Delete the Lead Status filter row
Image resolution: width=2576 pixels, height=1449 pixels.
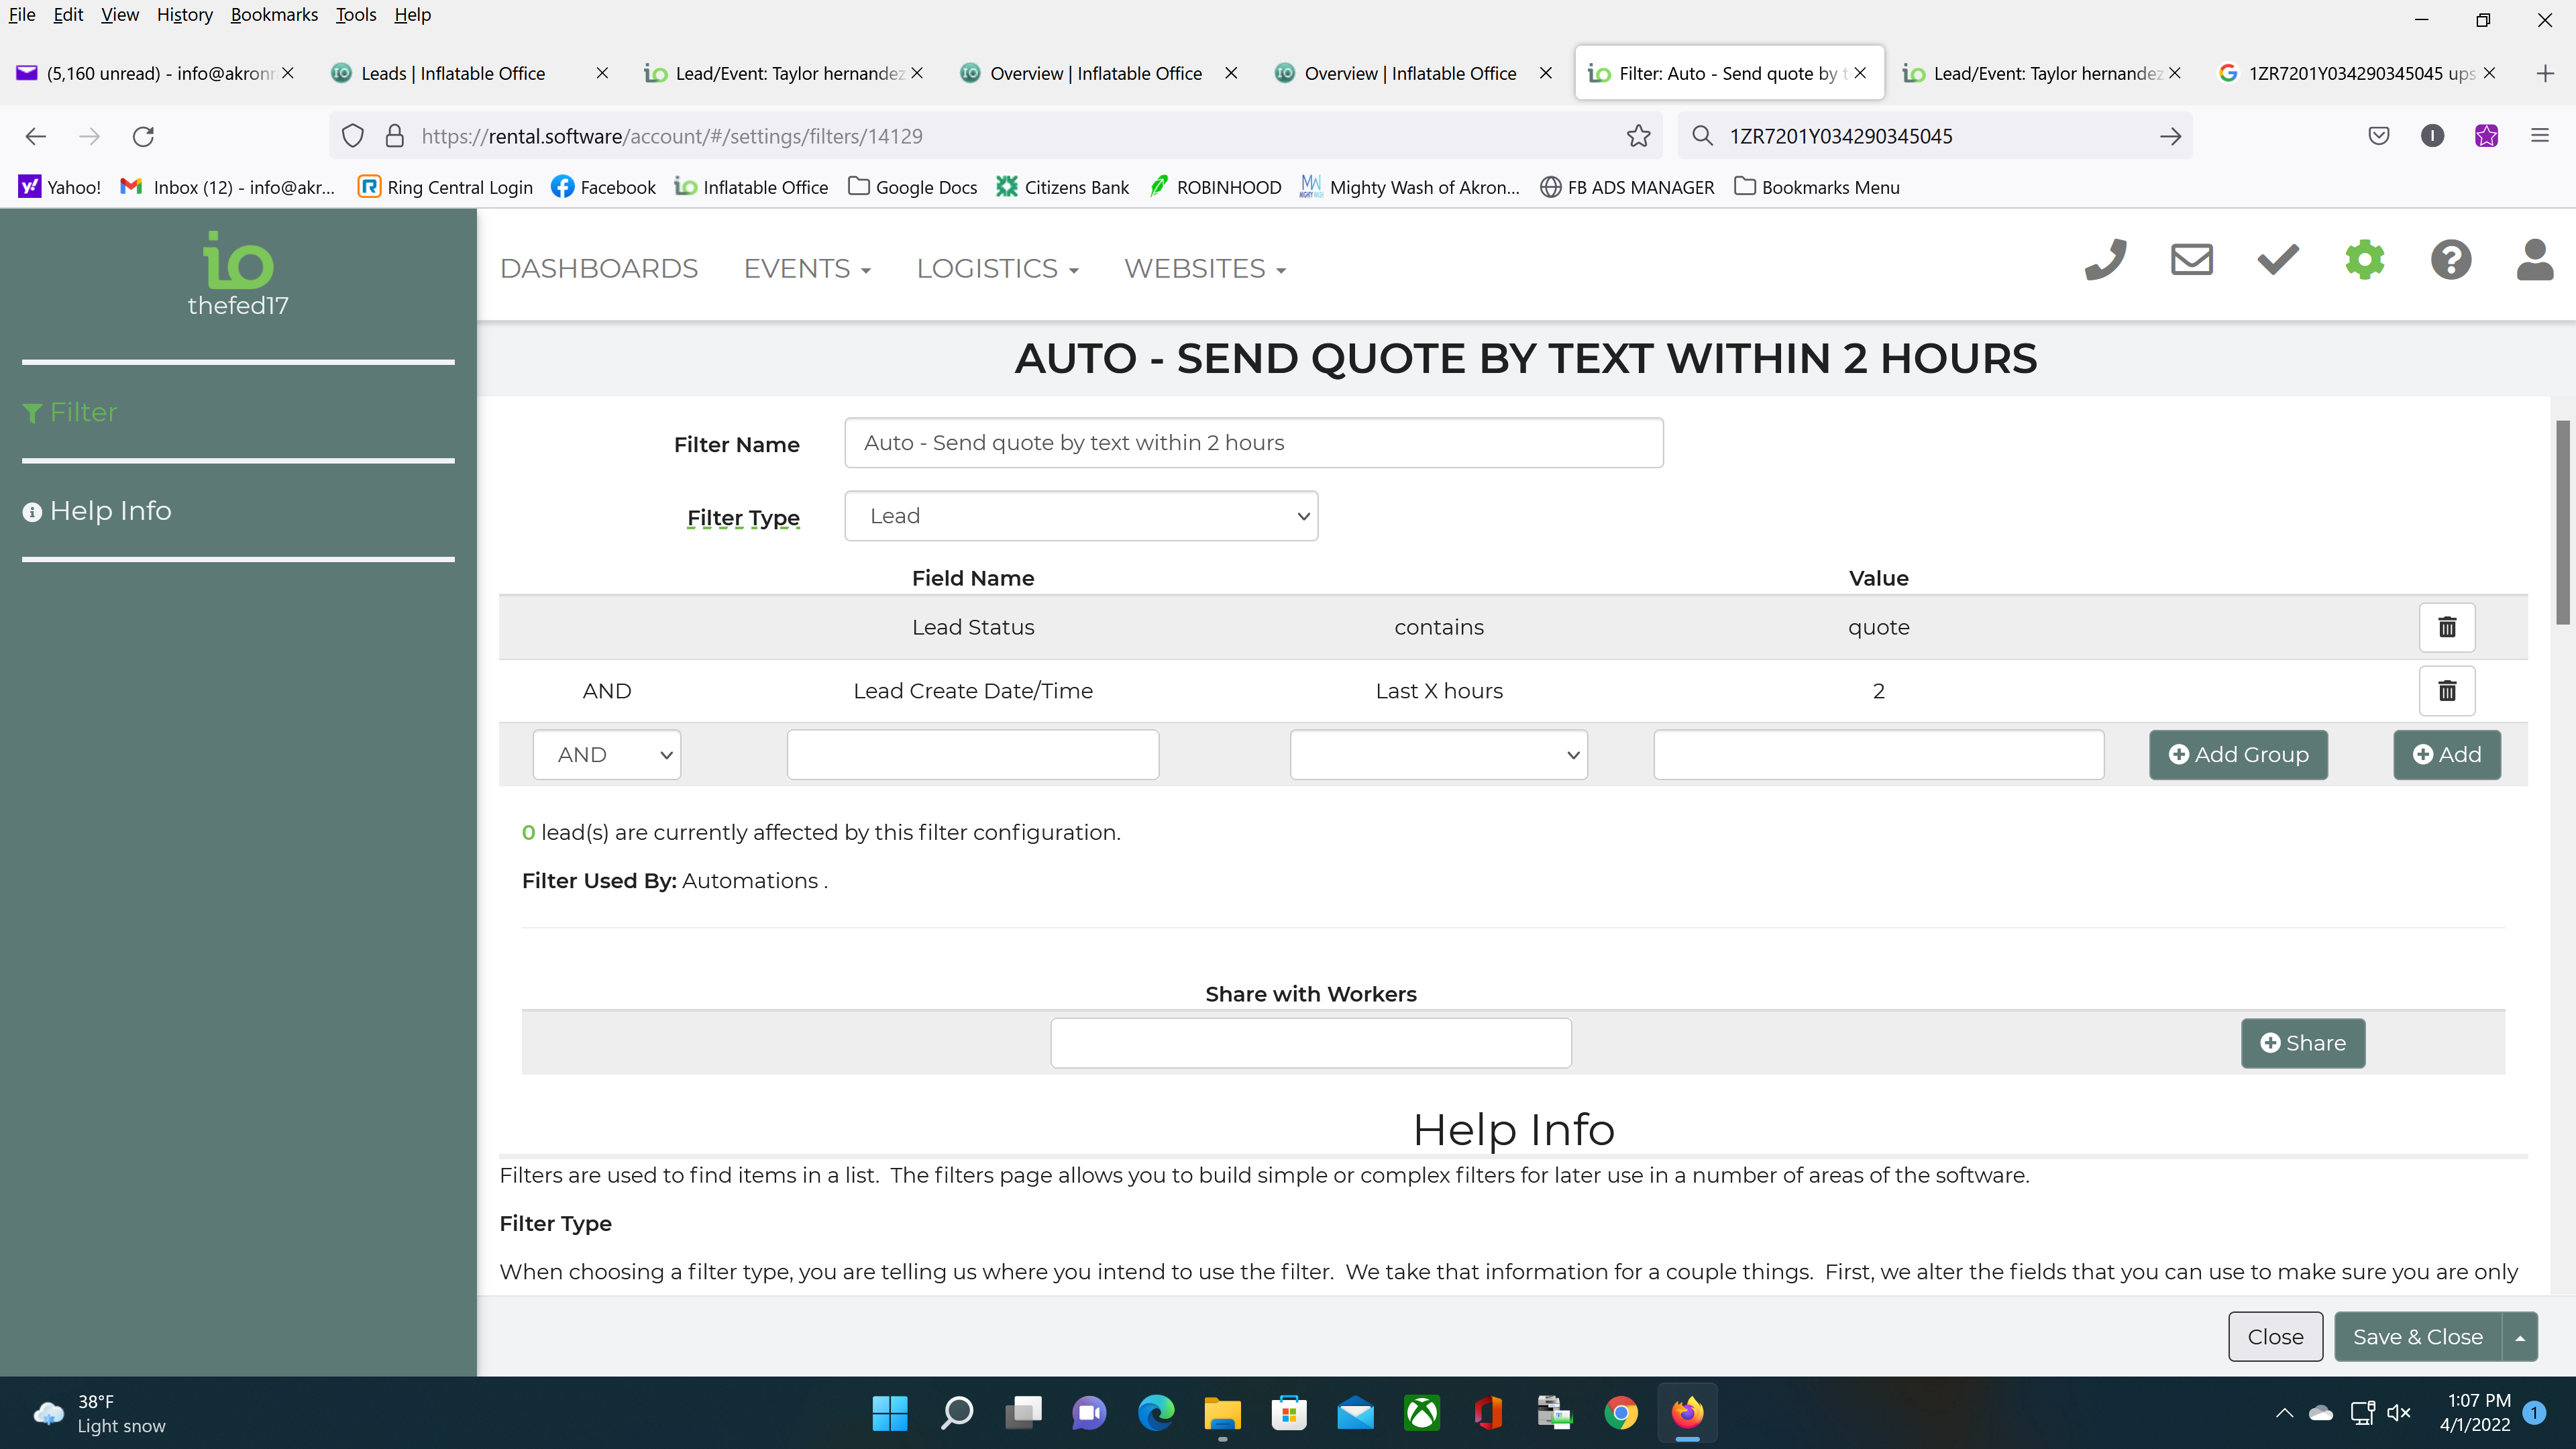pyautogui.click(x=2446, y=627)
